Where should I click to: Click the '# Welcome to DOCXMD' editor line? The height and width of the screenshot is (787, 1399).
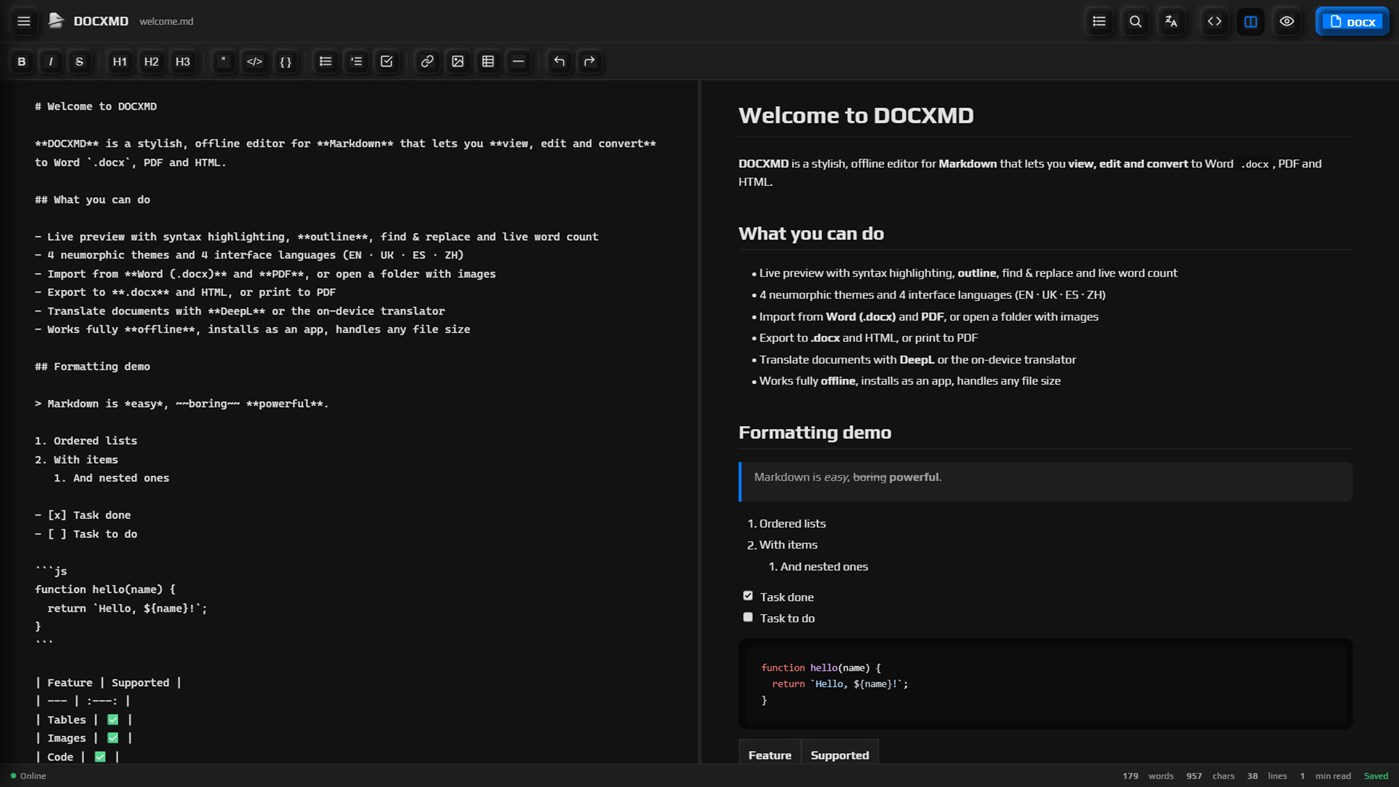tap(96, 106)
